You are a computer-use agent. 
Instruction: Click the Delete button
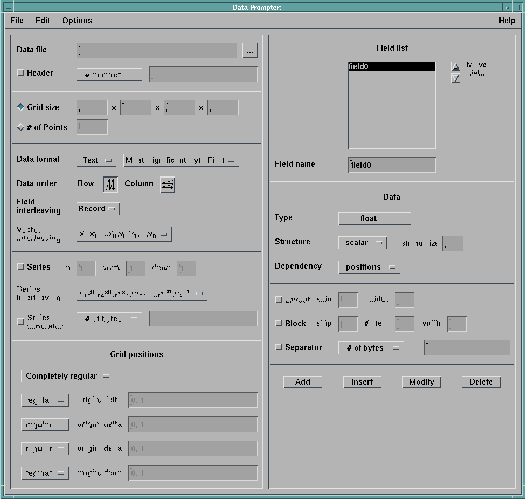point(481,382)
